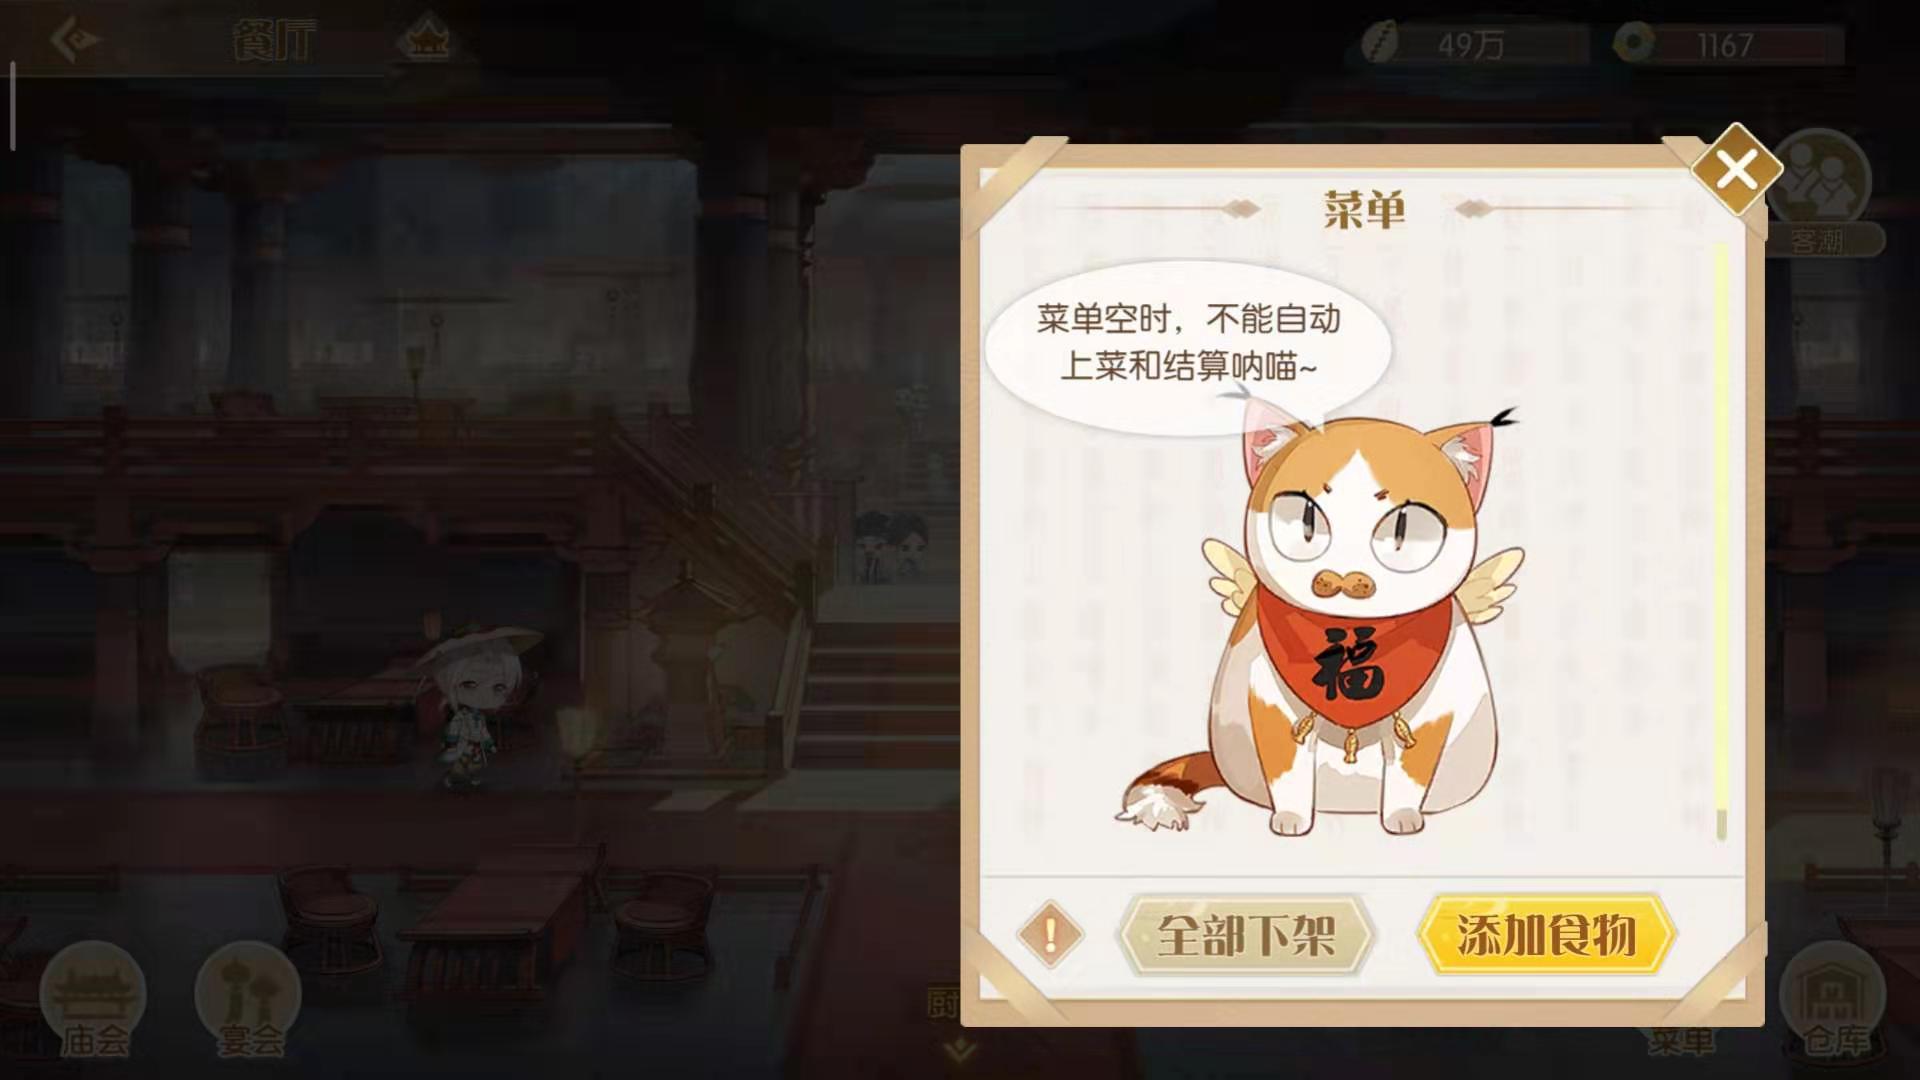Open the exclamation mark info icon

[1050, 935]
